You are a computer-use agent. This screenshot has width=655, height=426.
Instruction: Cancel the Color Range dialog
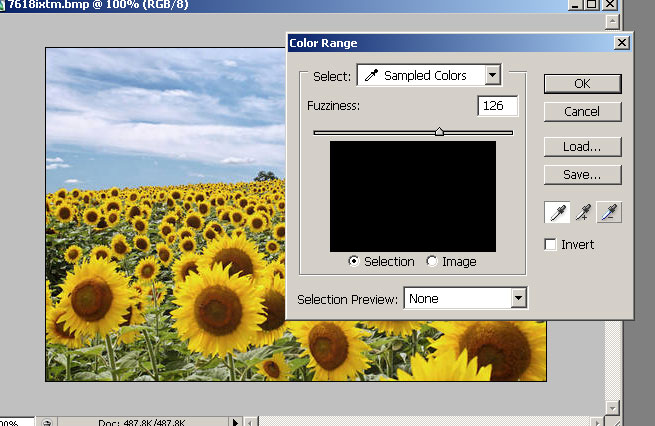pos(582,112)
